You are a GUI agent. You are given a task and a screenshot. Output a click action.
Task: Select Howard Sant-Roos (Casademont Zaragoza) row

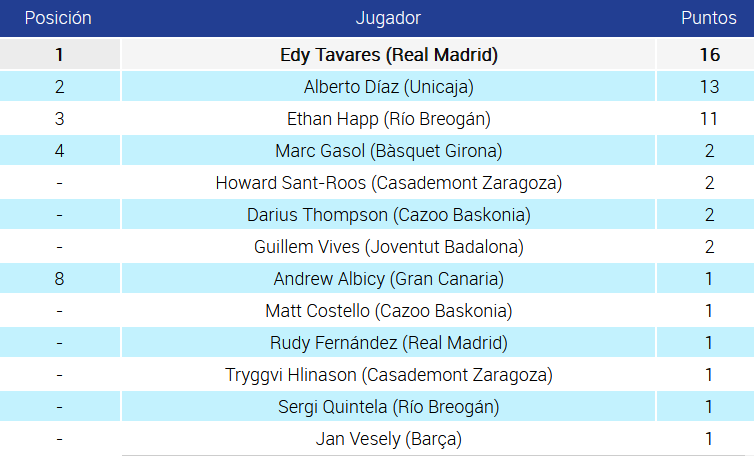pyautogui.click(x=388, y=183)
